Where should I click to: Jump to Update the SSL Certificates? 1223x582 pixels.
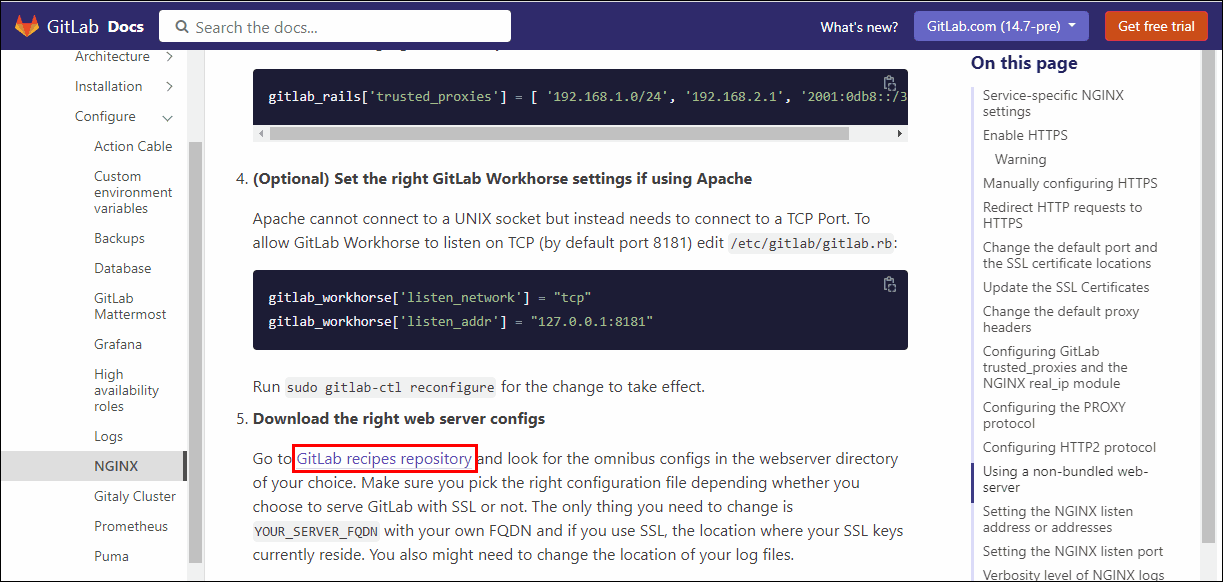[1066, 287]
